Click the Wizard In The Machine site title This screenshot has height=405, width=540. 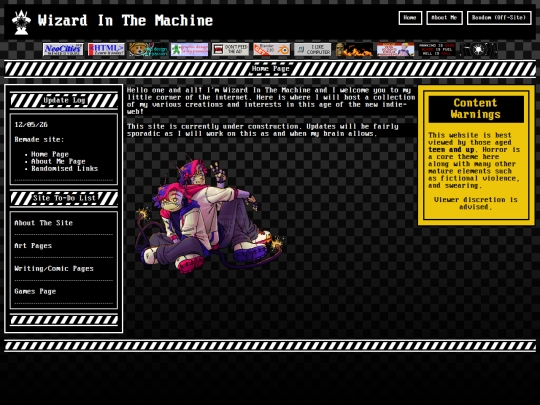[x=125, y=21]
